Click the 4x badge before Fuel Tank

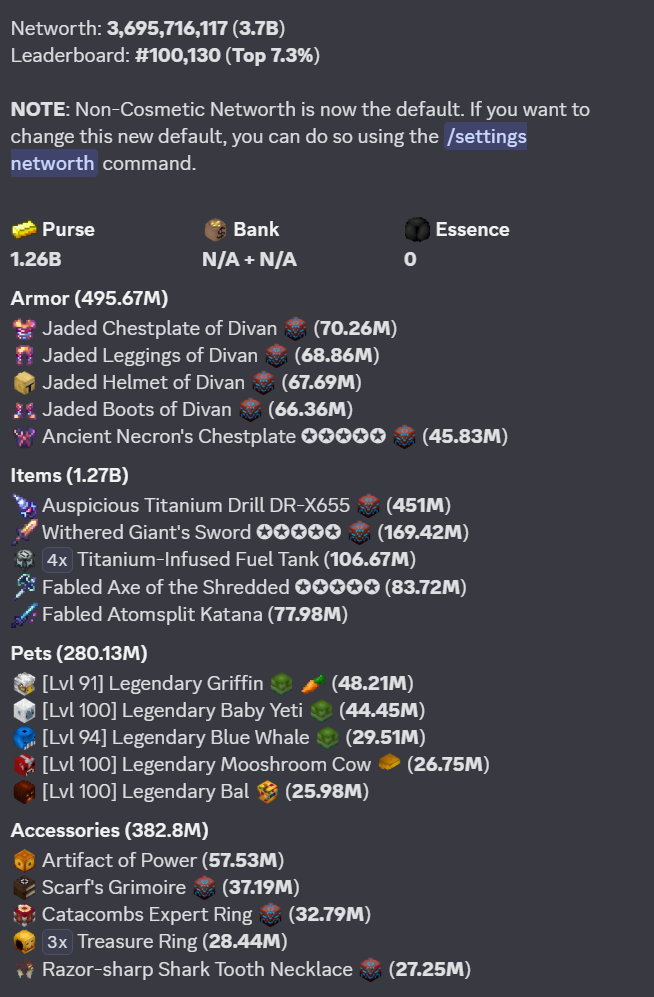(x=57, y=560)
